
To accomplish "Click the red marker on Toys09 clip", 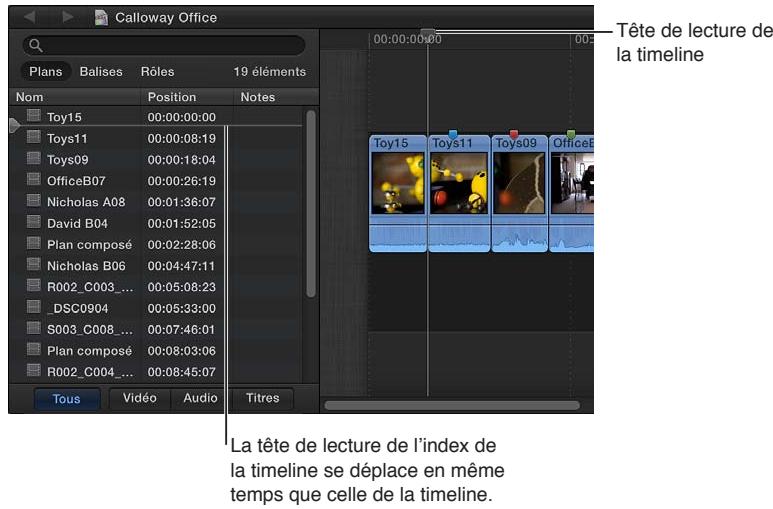I will click(x=514, y=133).
